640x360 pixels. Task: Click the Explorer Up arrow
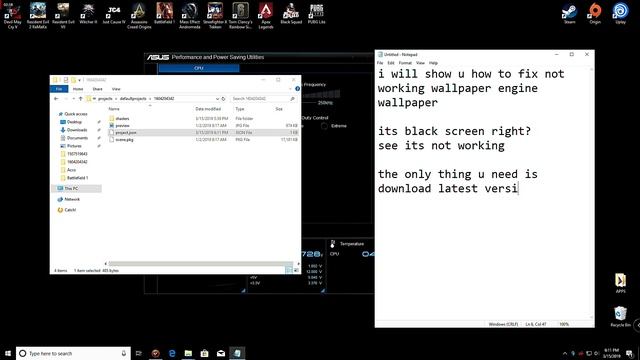point(80,99)
